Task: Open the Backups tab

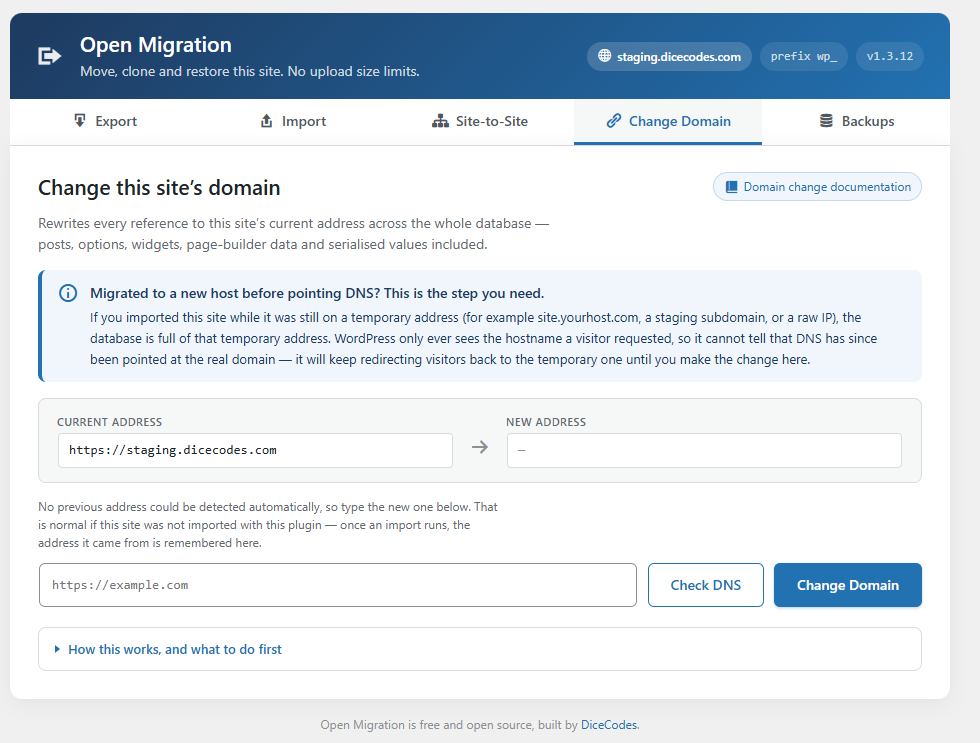Action: point(856,121)
